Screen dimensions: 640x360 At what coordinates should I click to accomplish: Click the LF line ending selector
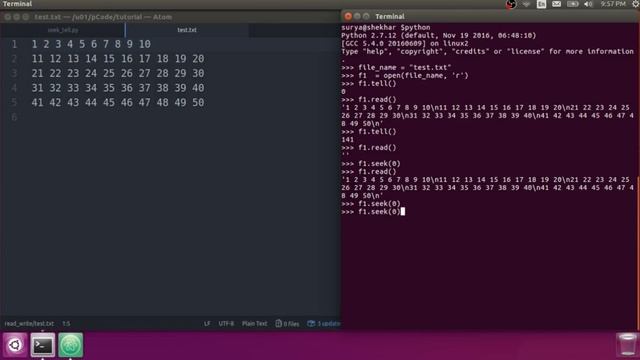tap(207, 324)
